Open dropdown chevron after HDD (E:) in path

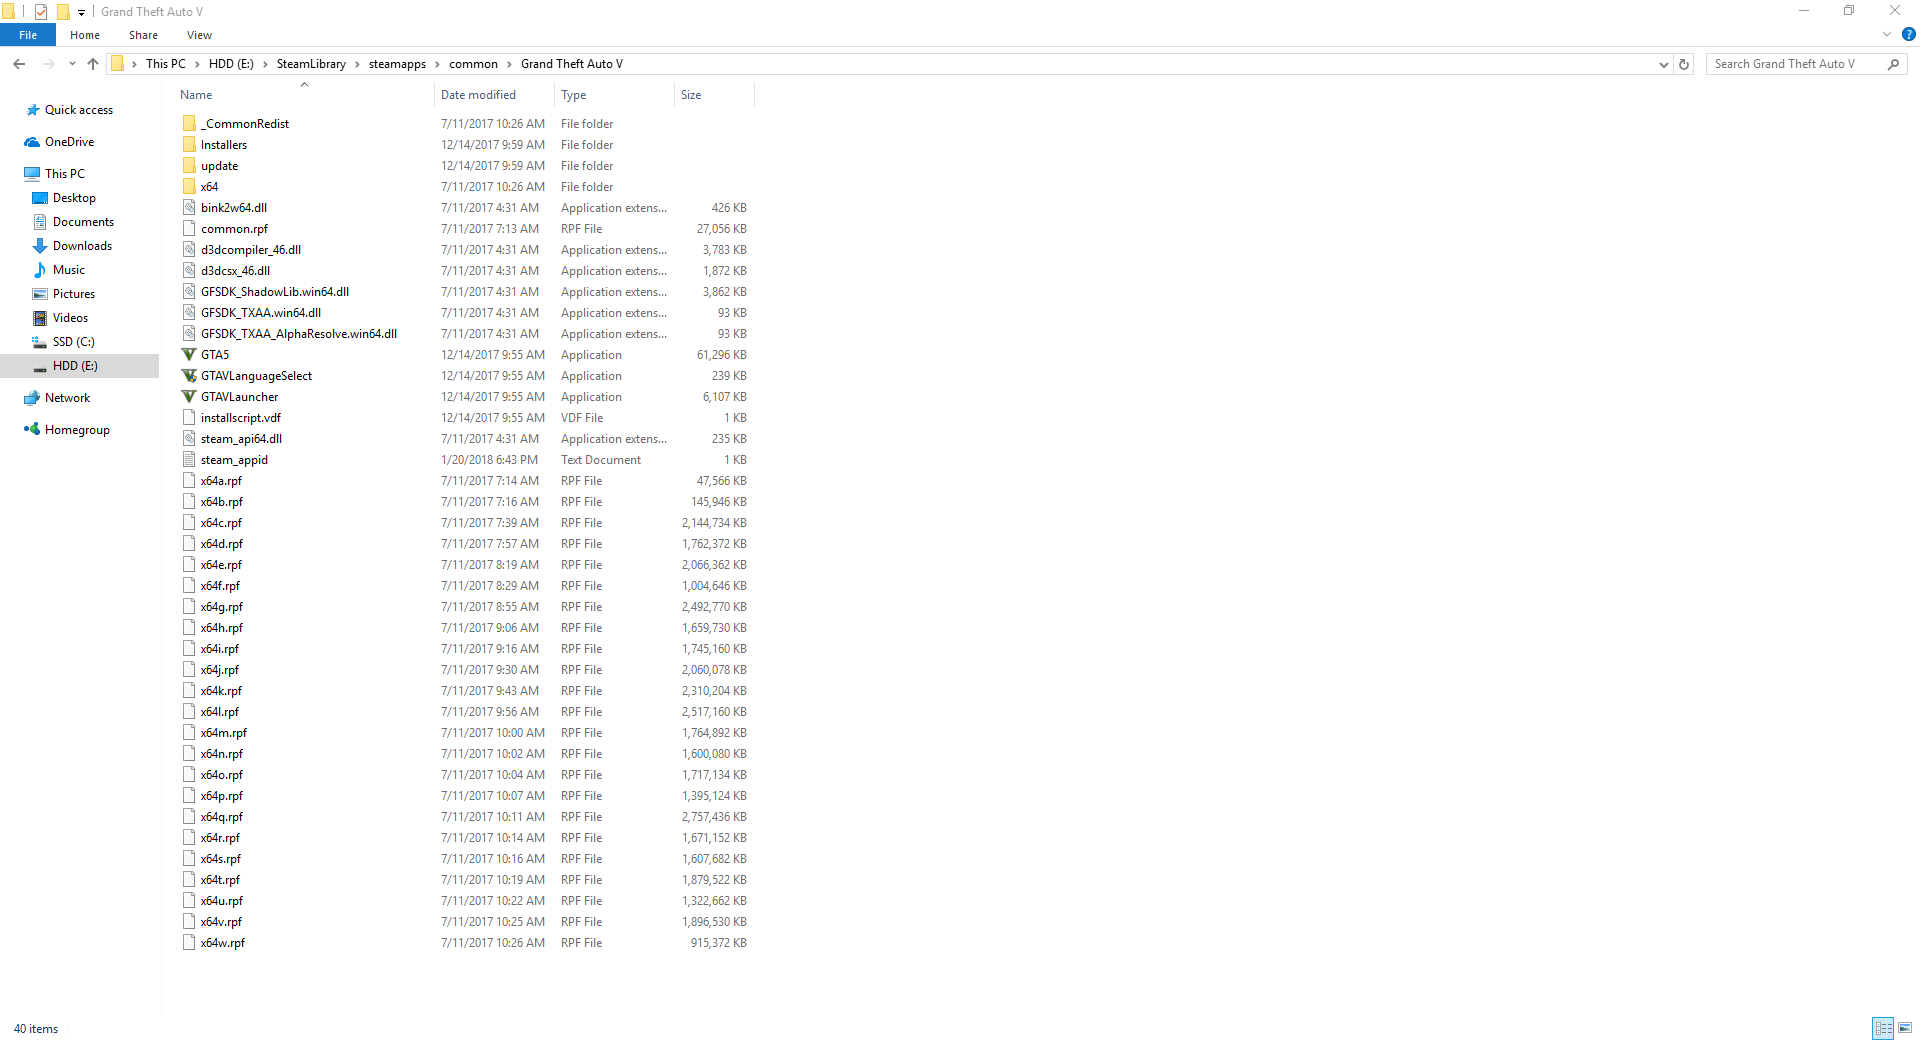point(265,64)
